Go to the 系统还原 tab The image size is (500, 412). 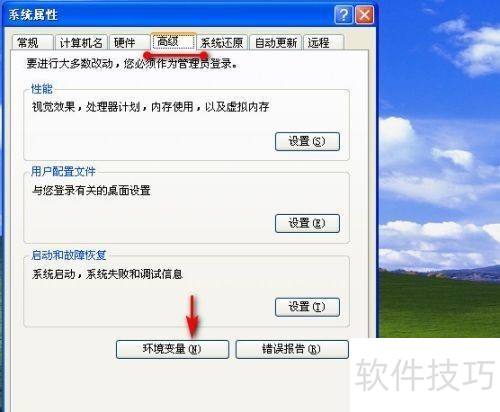222,43
